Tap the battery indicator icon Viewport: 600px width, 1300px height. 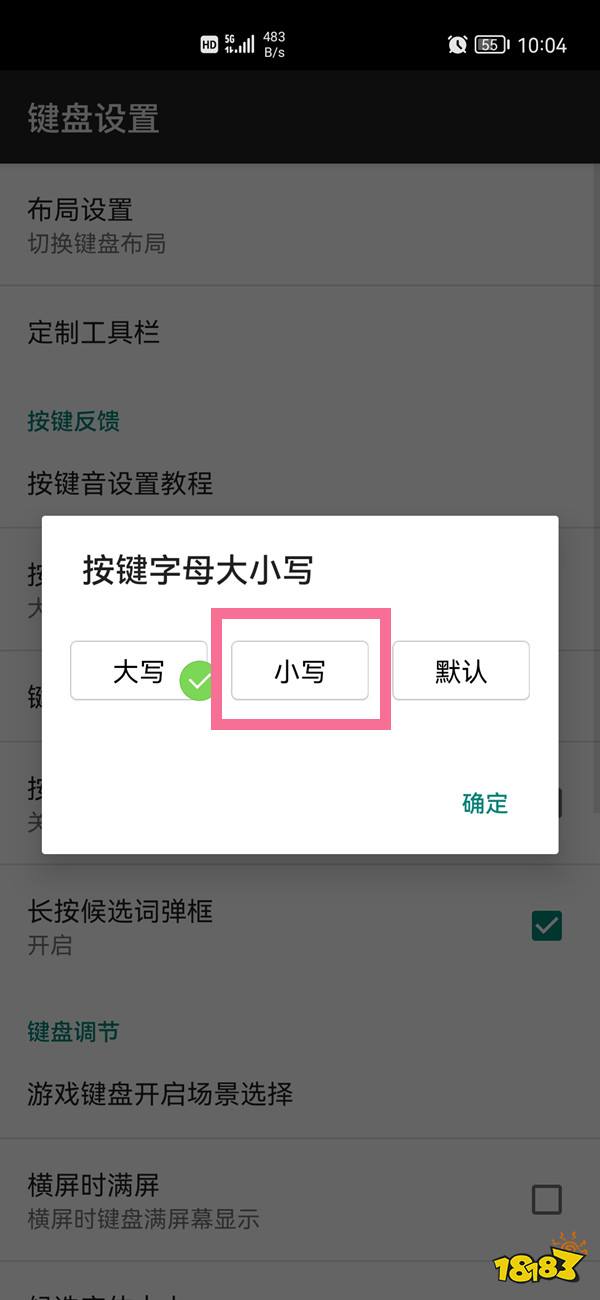[x=492, y=44]
